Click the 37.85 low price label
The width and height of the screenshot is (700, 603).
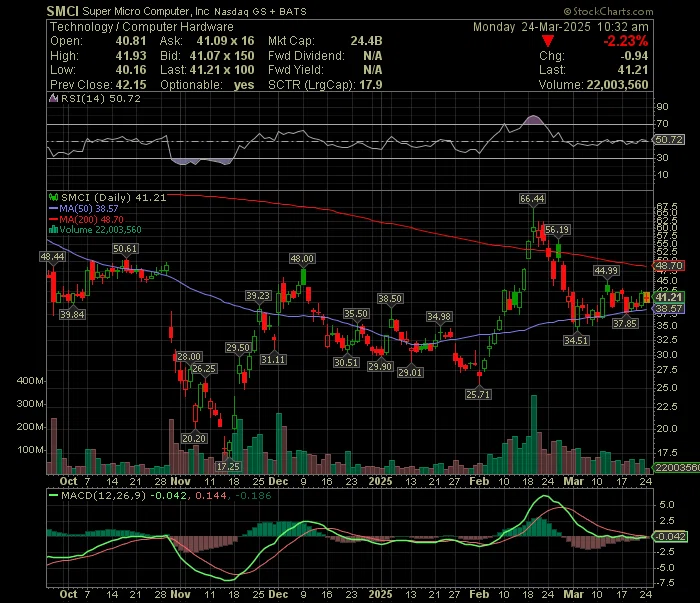[x=625, y=324]
